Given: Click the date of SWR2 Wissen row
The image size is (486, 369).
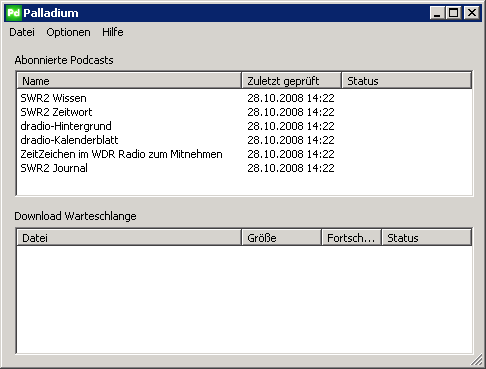Looking at the screenshot, I should 291,98.
